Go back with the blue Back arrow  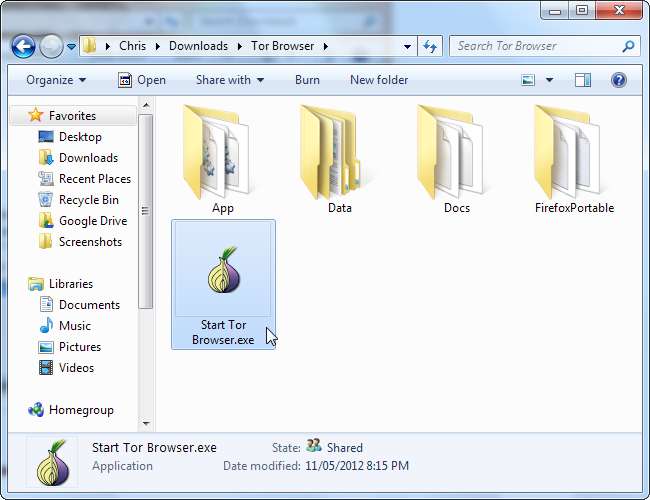23,46
